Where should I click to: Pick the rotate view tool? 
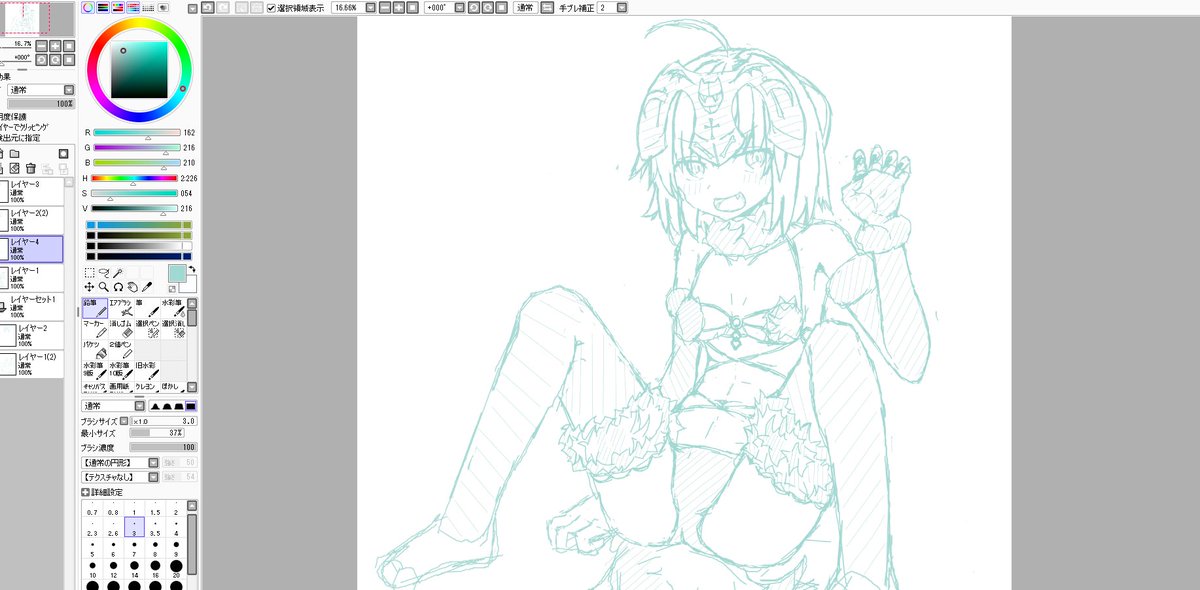coord(118,287)
